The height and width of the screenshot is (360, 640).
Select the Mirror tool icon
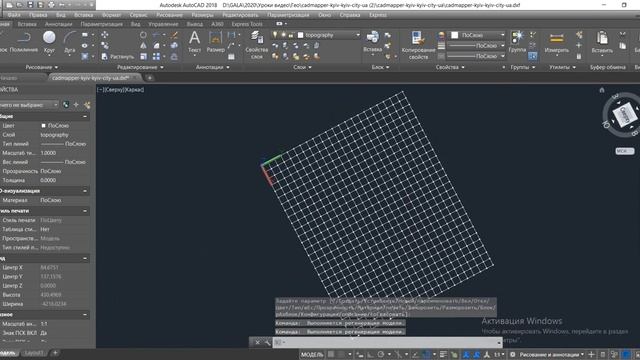[143, 46]
